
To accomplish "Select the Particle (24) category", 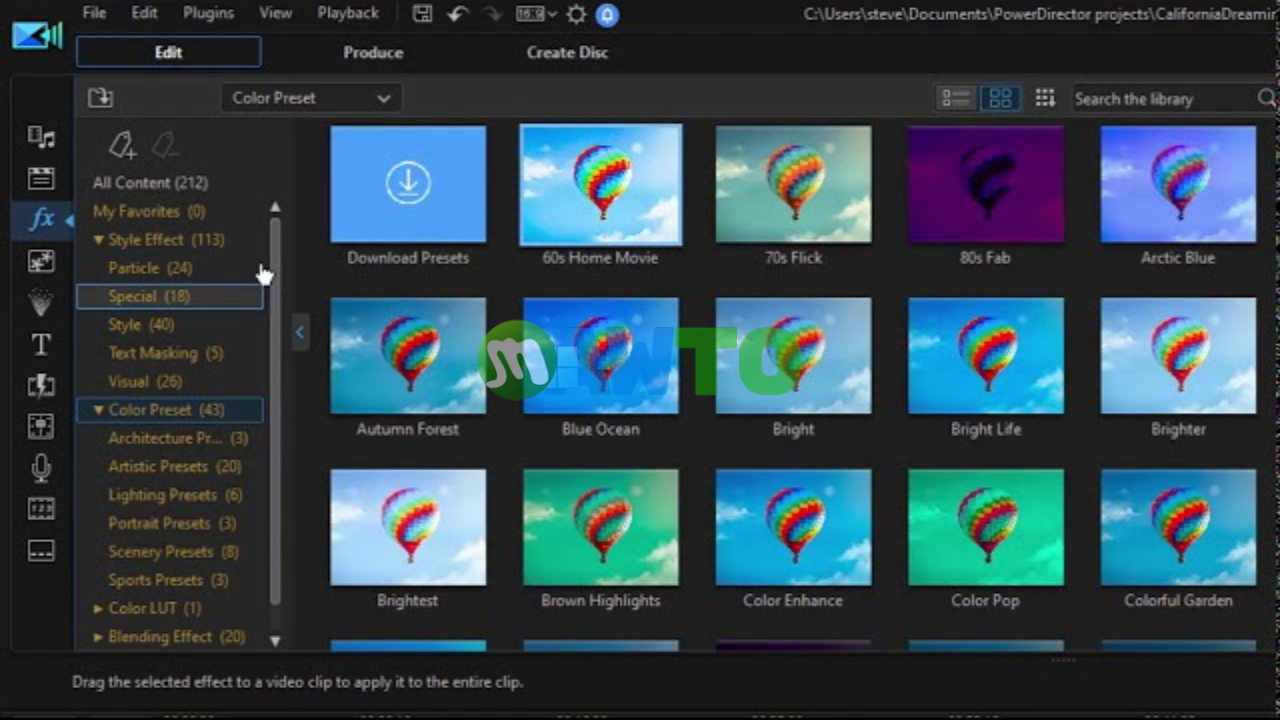I will click(150, 268).
